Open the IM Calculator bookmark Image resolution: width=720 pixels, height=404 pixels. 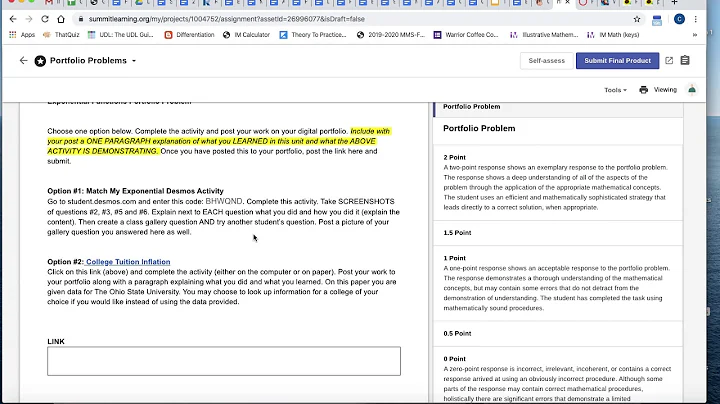[x=246, y=35]
